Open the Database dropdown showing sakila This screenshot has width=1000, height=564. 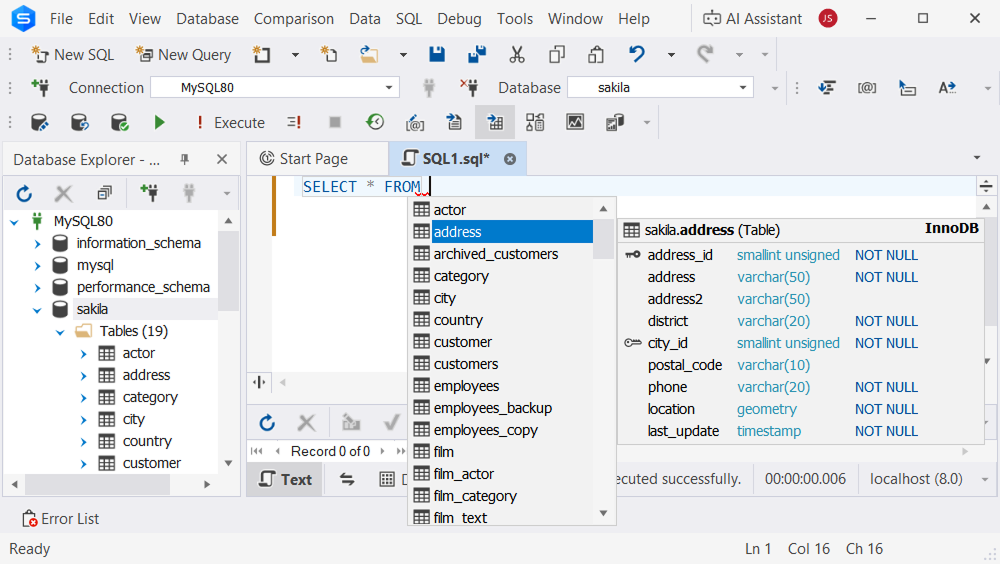point(742,87)
